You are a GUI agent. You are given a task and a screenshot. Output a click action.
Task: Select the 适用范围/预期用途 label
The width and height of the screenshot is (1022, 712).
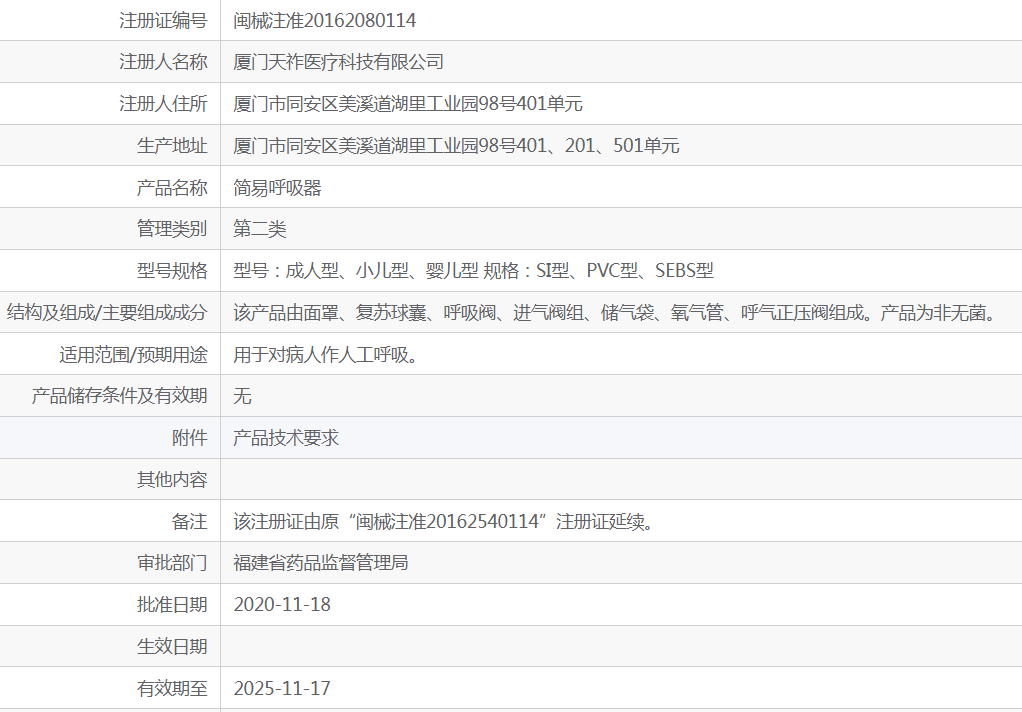coord(133,355)
